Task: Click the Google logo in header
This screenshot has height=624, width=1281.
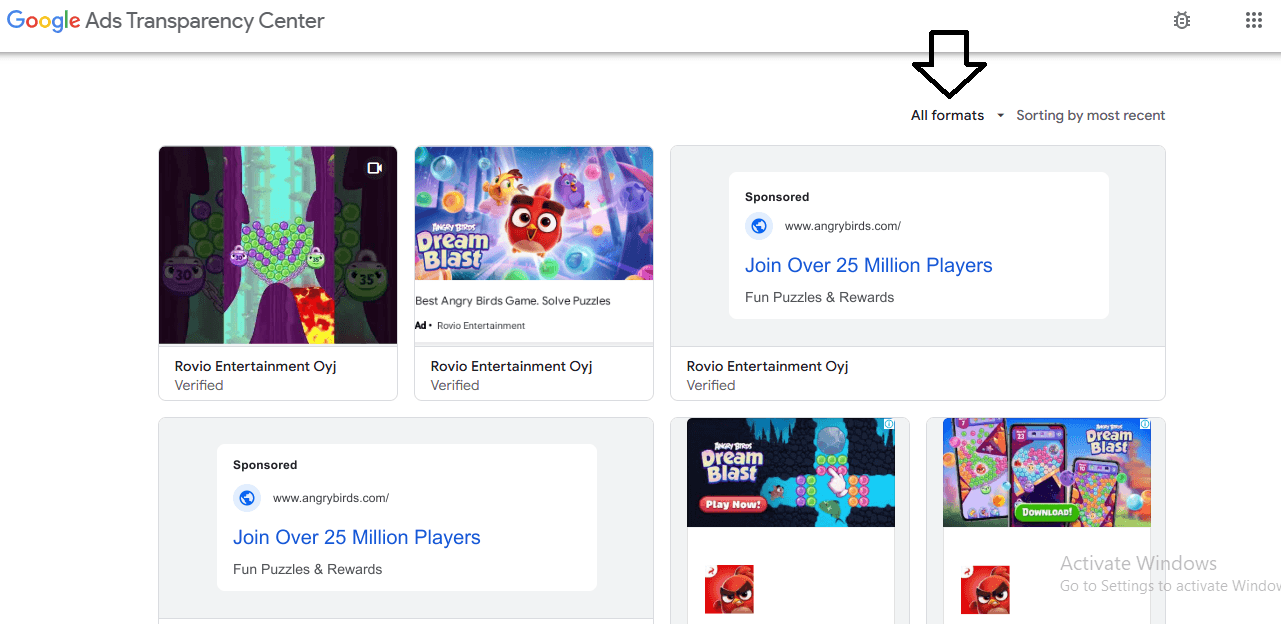Action: click(43, 21)
